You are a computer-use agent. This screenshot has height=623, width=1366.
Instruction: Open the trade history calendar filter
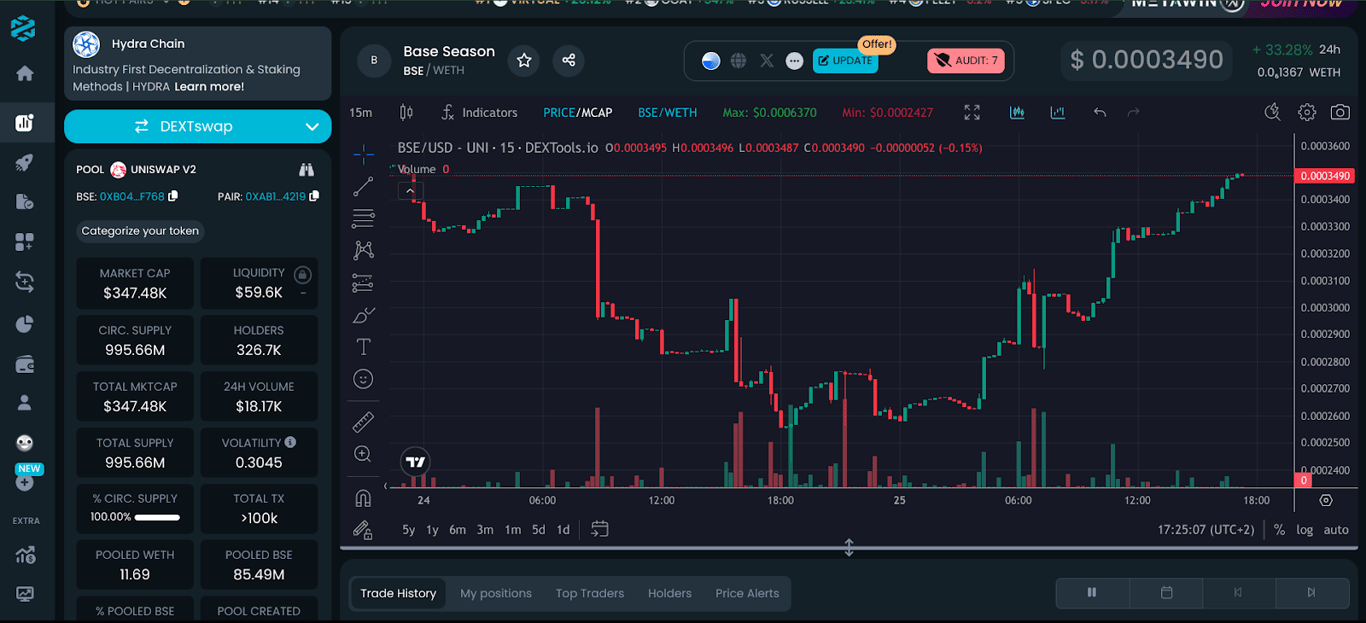click(1166, 593)
